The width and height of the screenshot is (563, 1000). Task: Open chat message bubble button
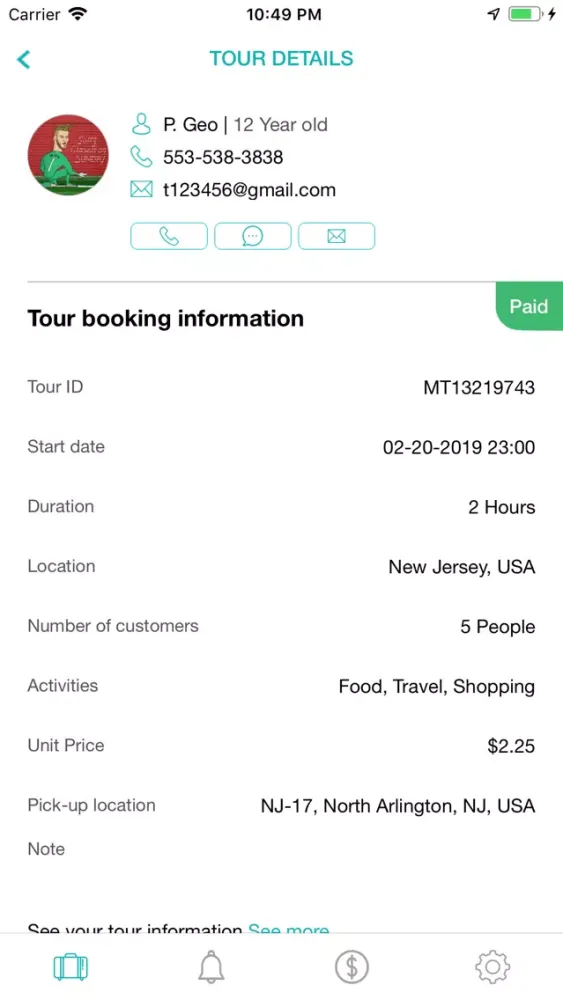(253, 236)
